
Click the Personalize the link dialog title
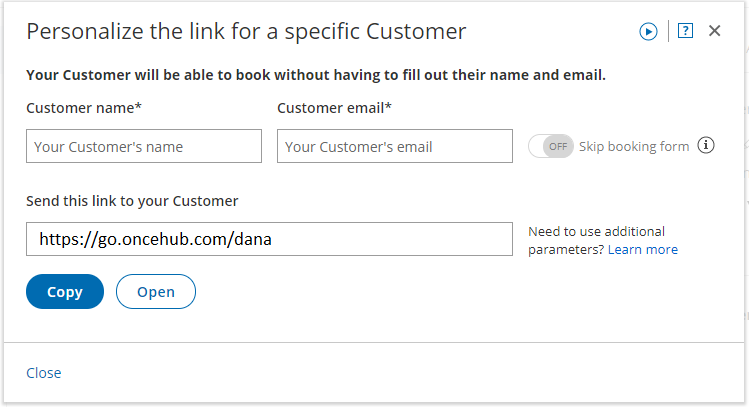[246, 31]
